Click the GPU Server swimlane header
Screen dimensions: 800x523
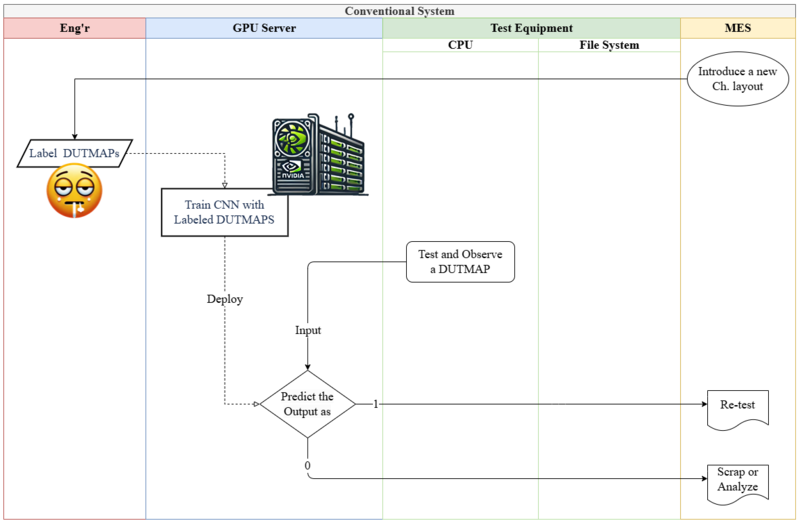pos(264,29)
